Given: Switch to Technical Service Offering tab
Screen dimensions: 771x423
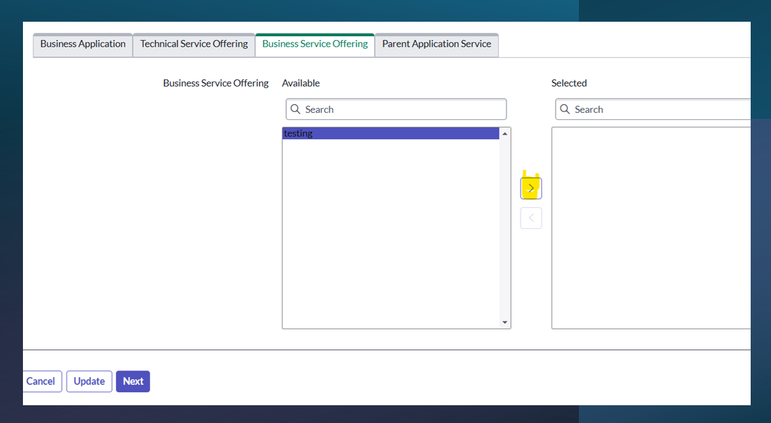Looking at the screenshot, I should pyautogui.click(x=194, y=45).
